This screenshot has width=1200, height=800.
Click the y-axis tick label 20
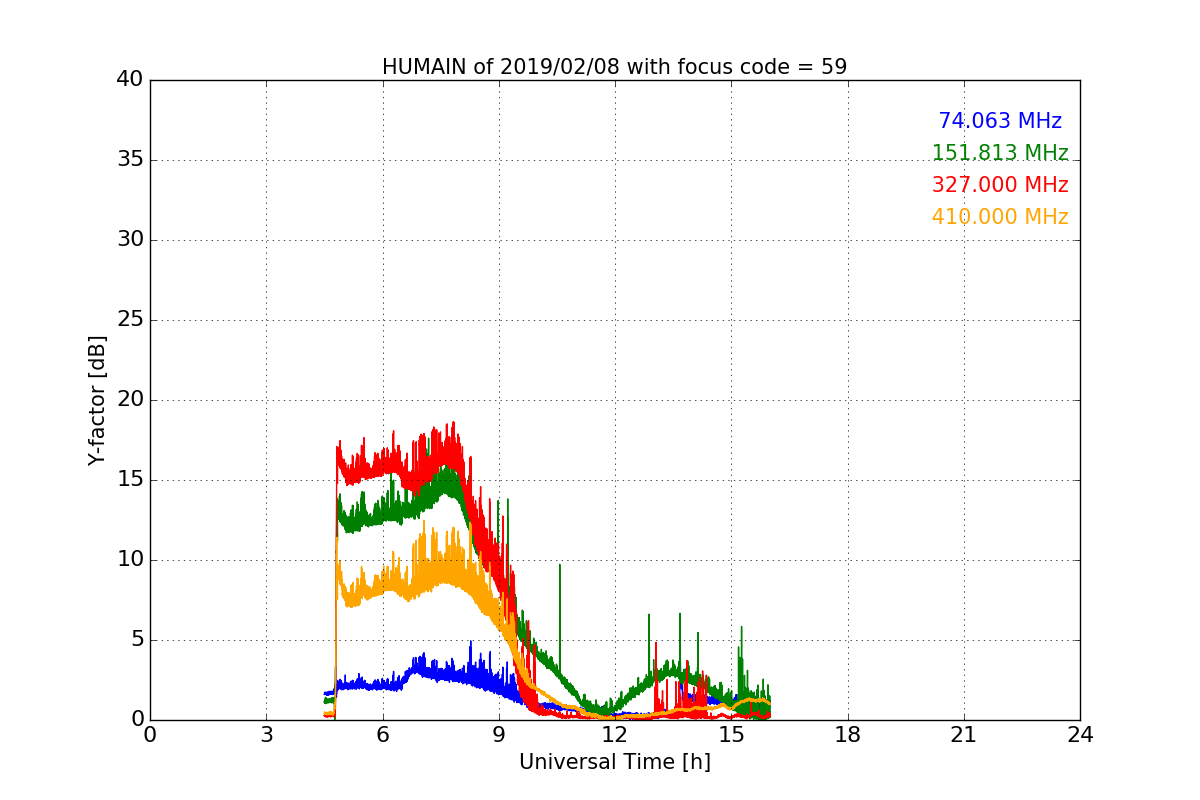click(129, 400)
